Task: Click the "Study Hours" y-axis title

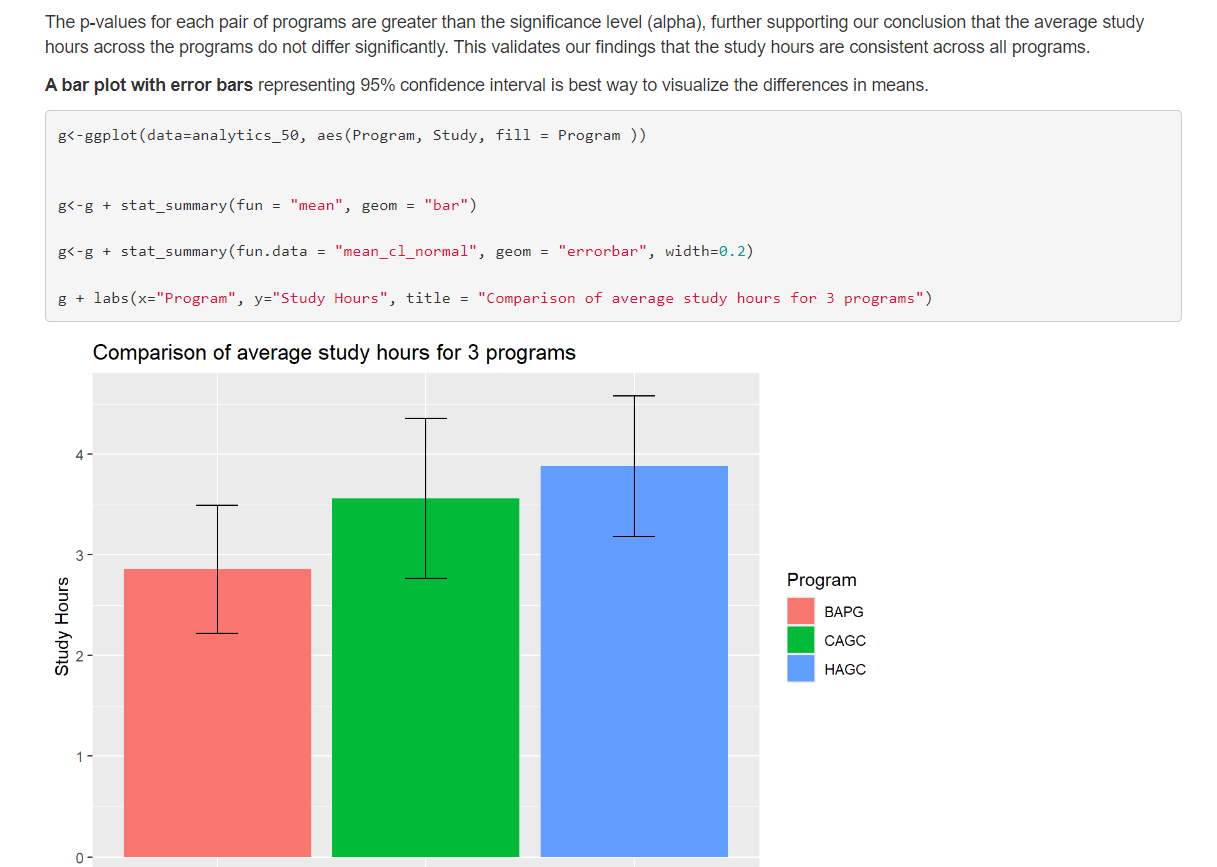Action: click(x=62, y=626)
